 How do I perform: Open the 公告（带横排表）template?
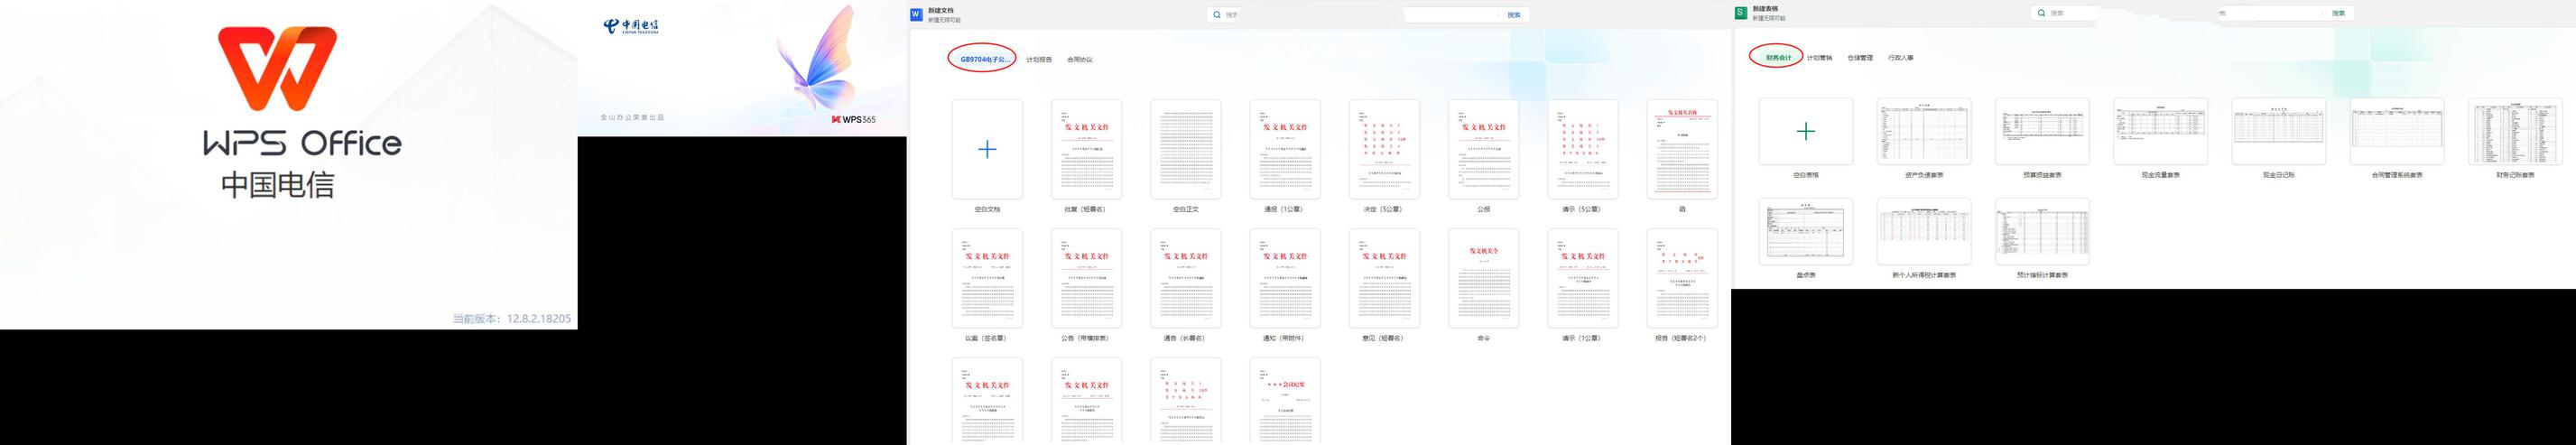[1086, 278]
